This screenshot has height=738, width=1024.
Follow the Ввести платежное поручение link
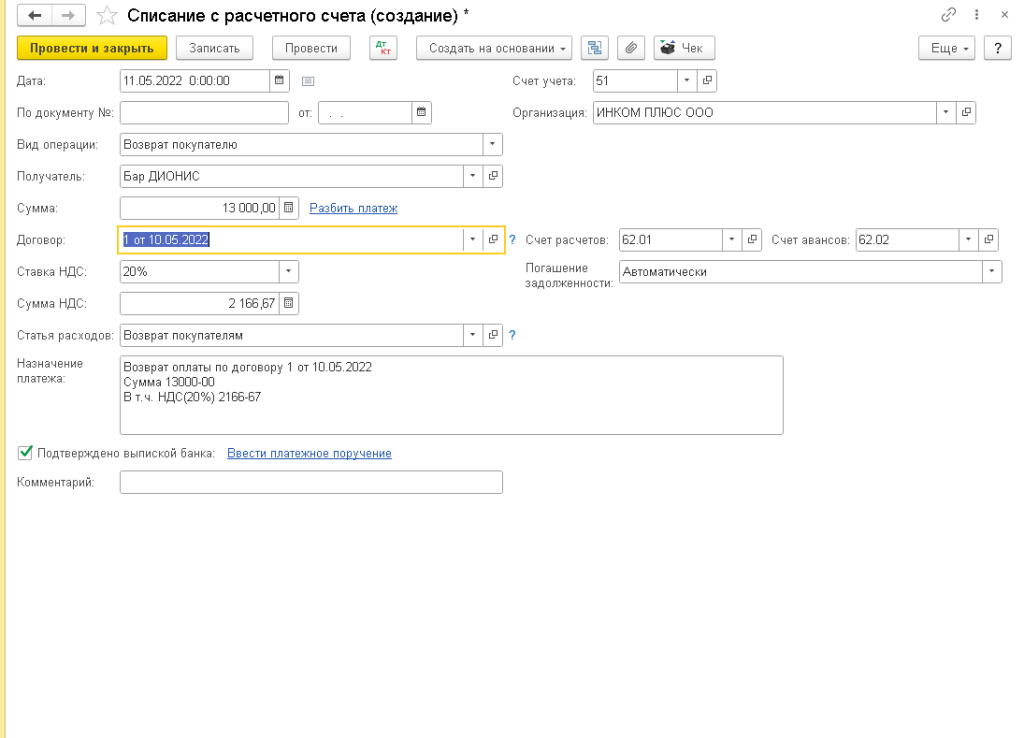coord(309,453)
